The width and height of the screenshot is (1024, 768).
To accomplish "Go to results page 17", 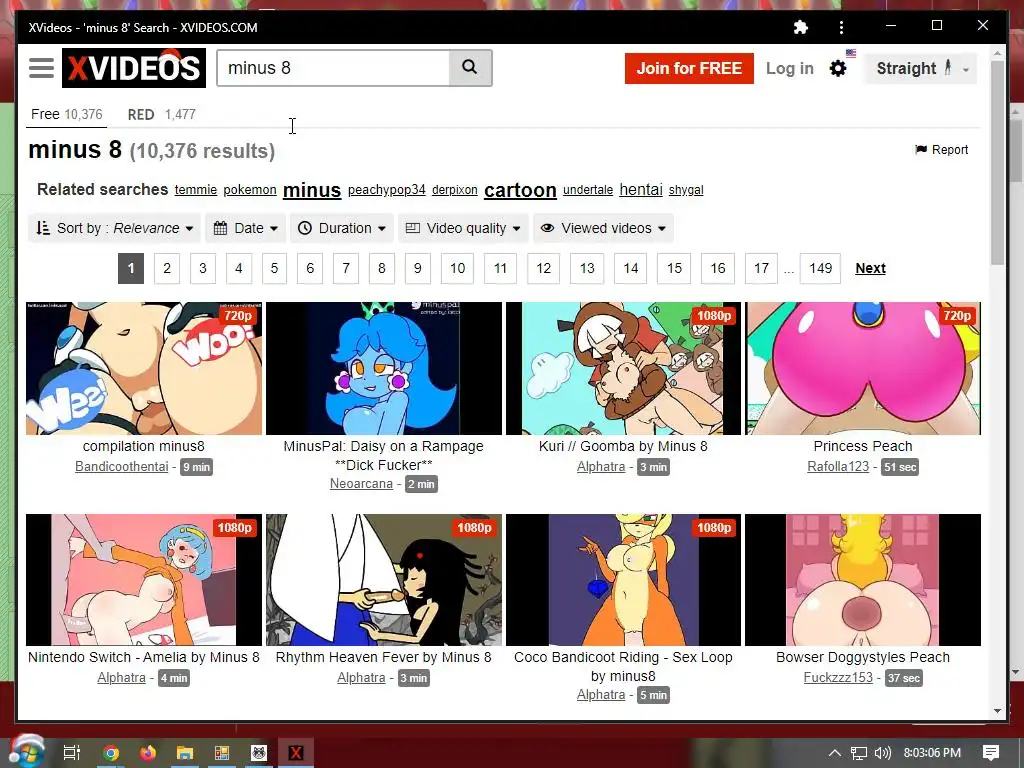I will (x=761, y=268).
